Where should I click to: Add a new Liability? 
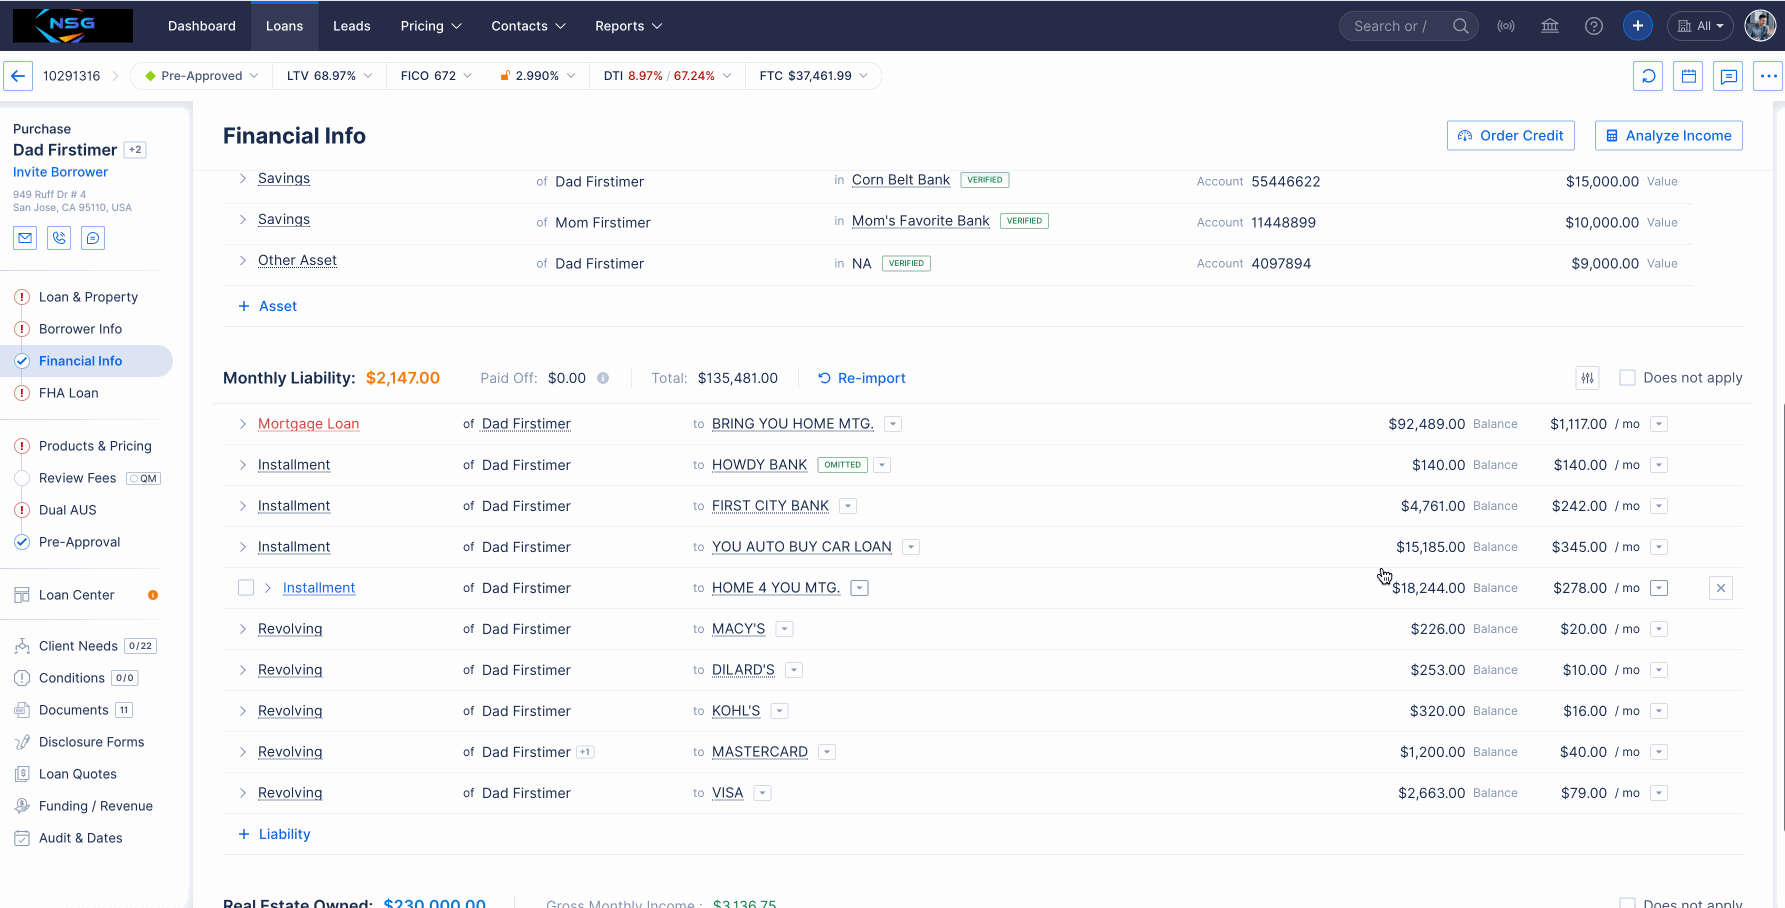pos(274,834)
